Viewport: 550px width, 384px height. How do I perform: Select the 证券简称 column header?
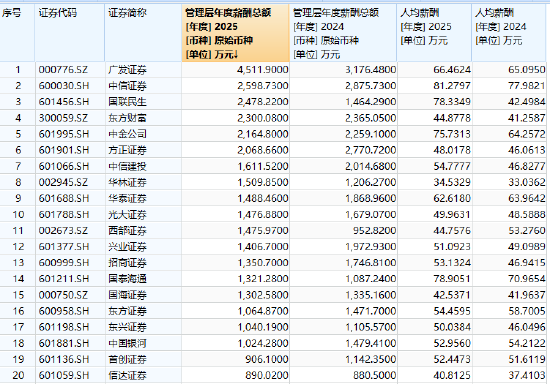[143, 33]
